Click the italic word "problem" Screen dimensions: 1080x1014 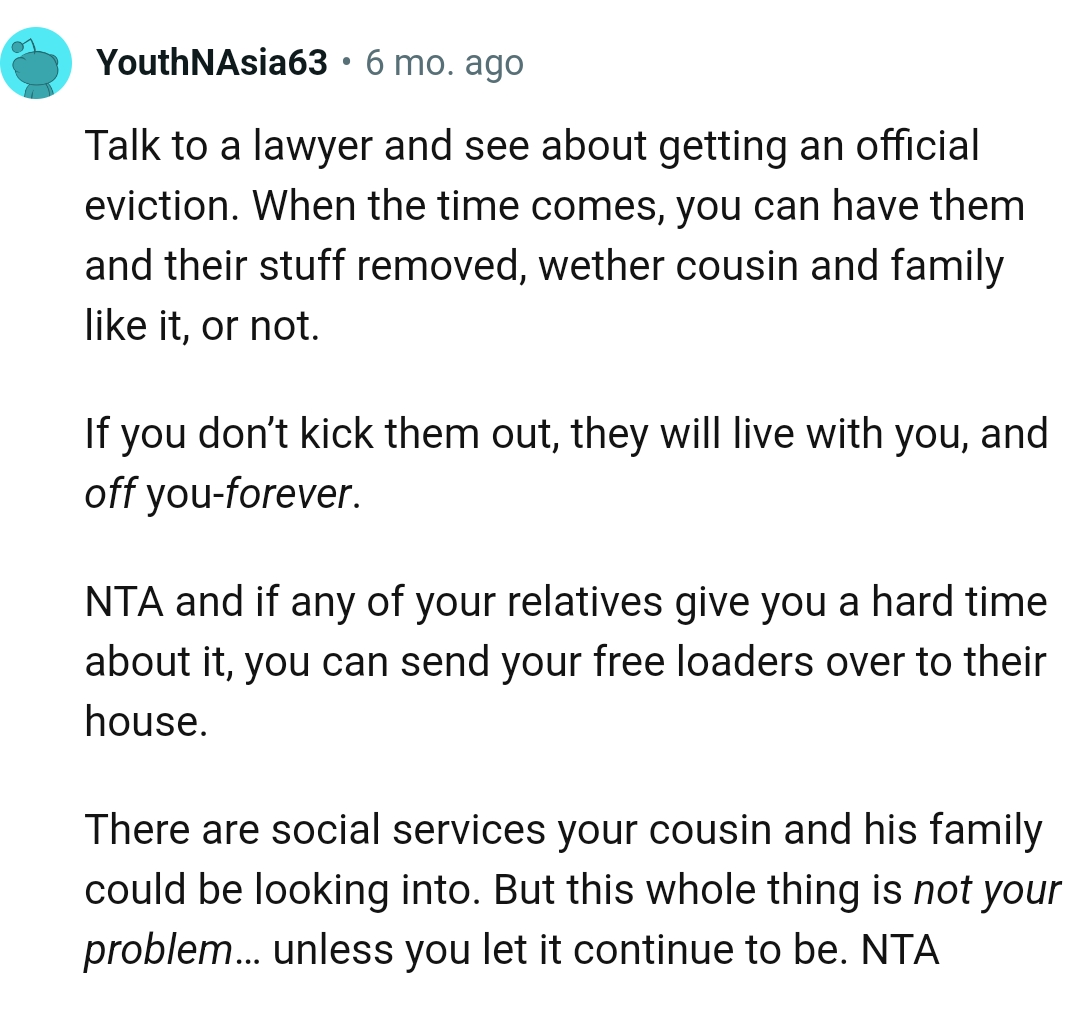(x=158, y=949)
